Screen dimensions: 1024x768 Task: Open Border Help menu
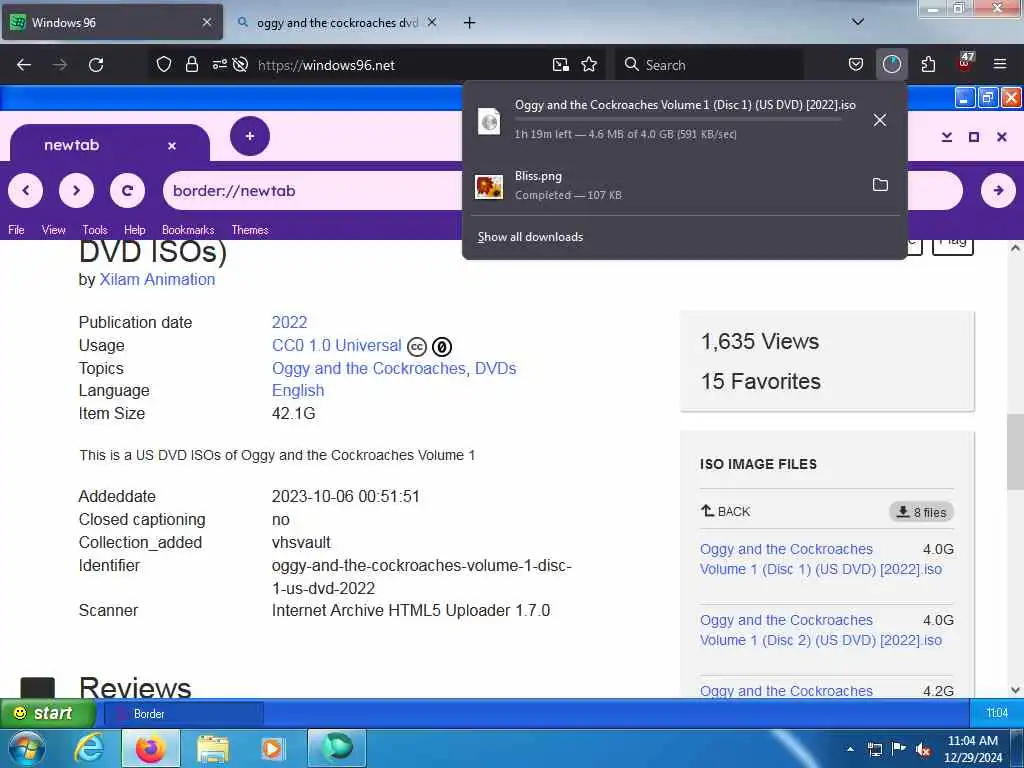coord(135,230)
